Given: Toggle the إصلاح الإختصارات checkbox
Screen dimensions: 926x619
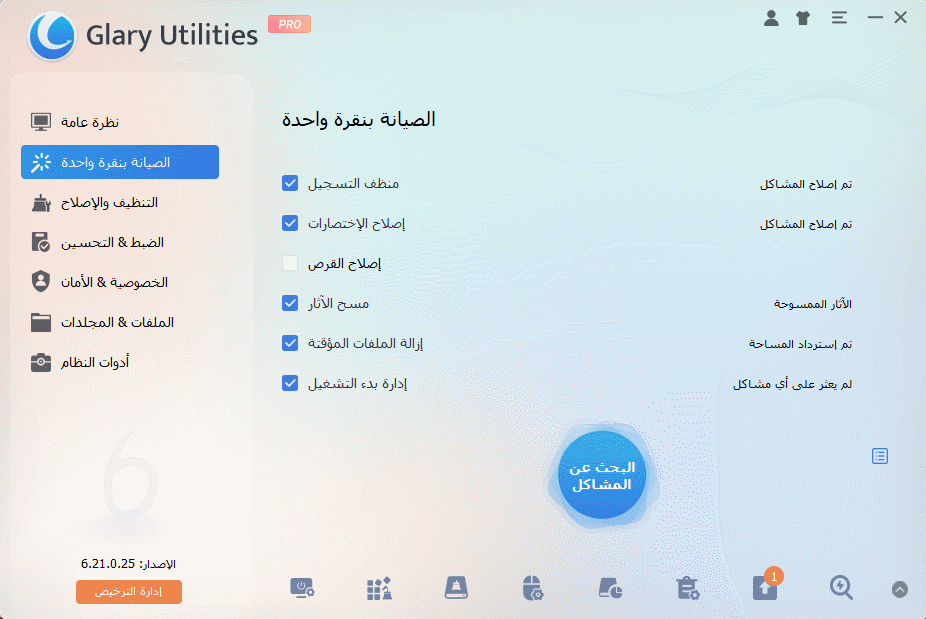Looking at the screenshot, I should tap(290, 223).
